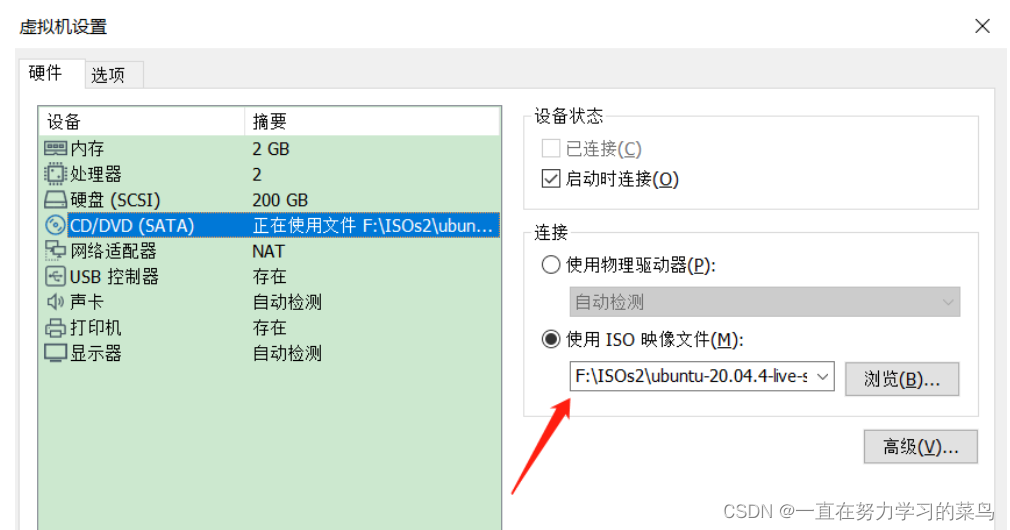Select the 显示器 device row
This screenshot has width=1010, height=530.
tap(269, 353)
